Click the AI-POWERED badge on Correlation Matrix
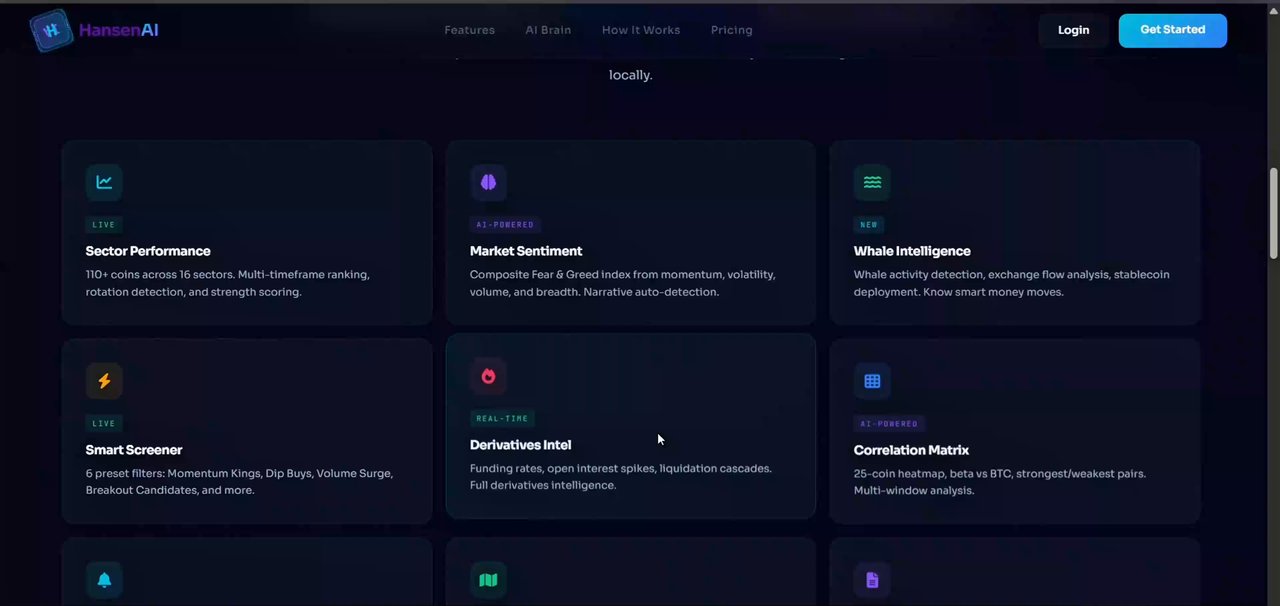The image size is (1280, 606). [889, 424]
